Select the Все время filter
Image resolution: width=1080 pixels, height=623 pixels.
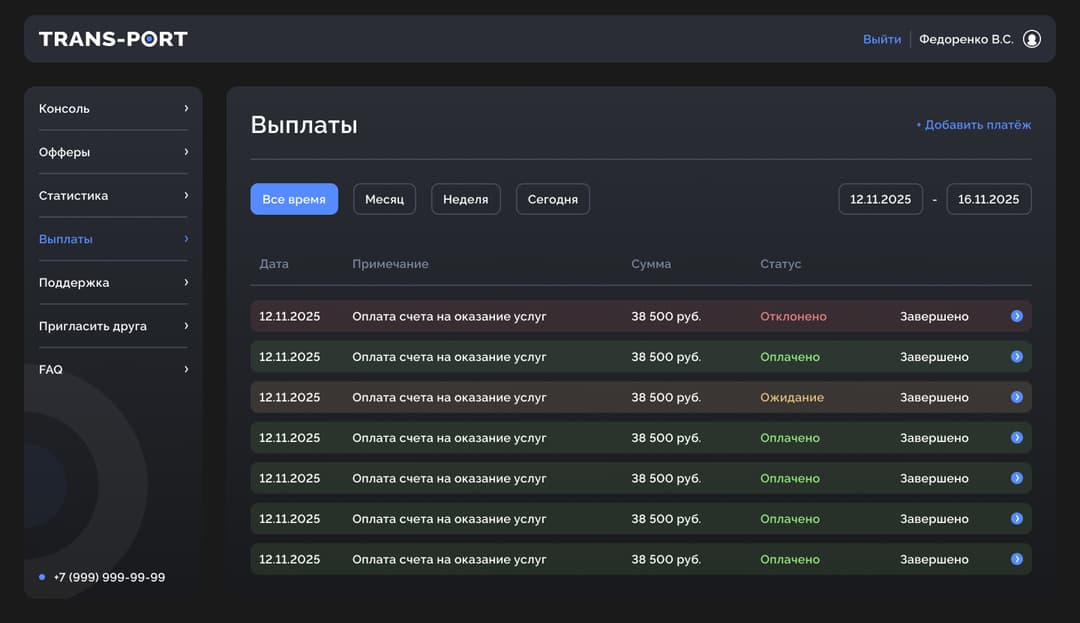294,199
